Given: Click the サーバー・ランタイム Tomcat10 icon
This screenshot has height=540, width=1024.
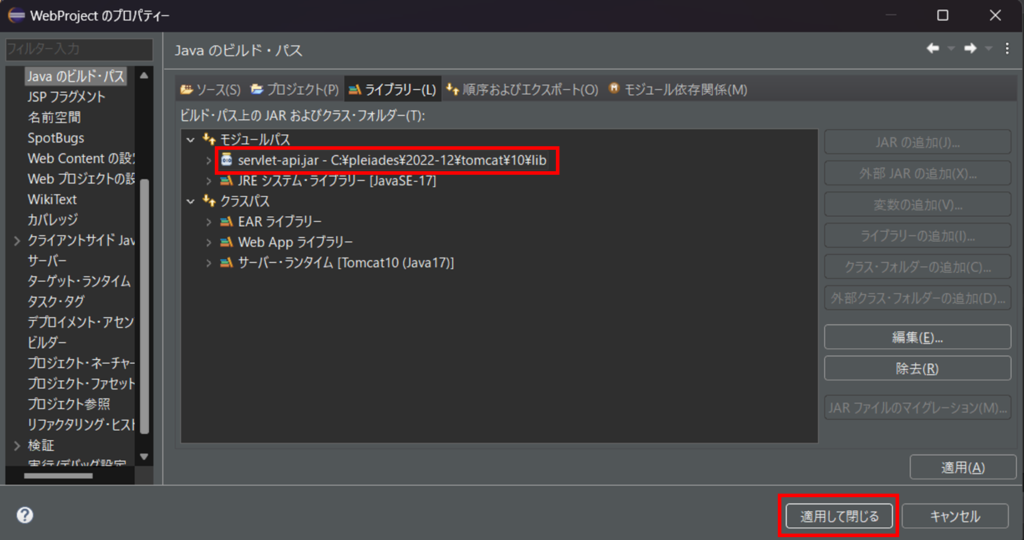Looking at the screenshot, I should point(226,262).
